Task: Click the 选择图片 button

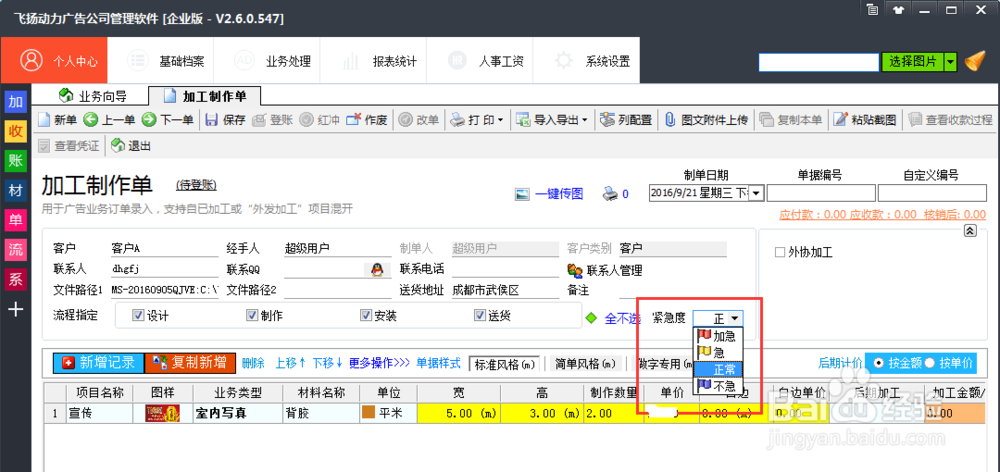Action: click(x=913, y=62)
